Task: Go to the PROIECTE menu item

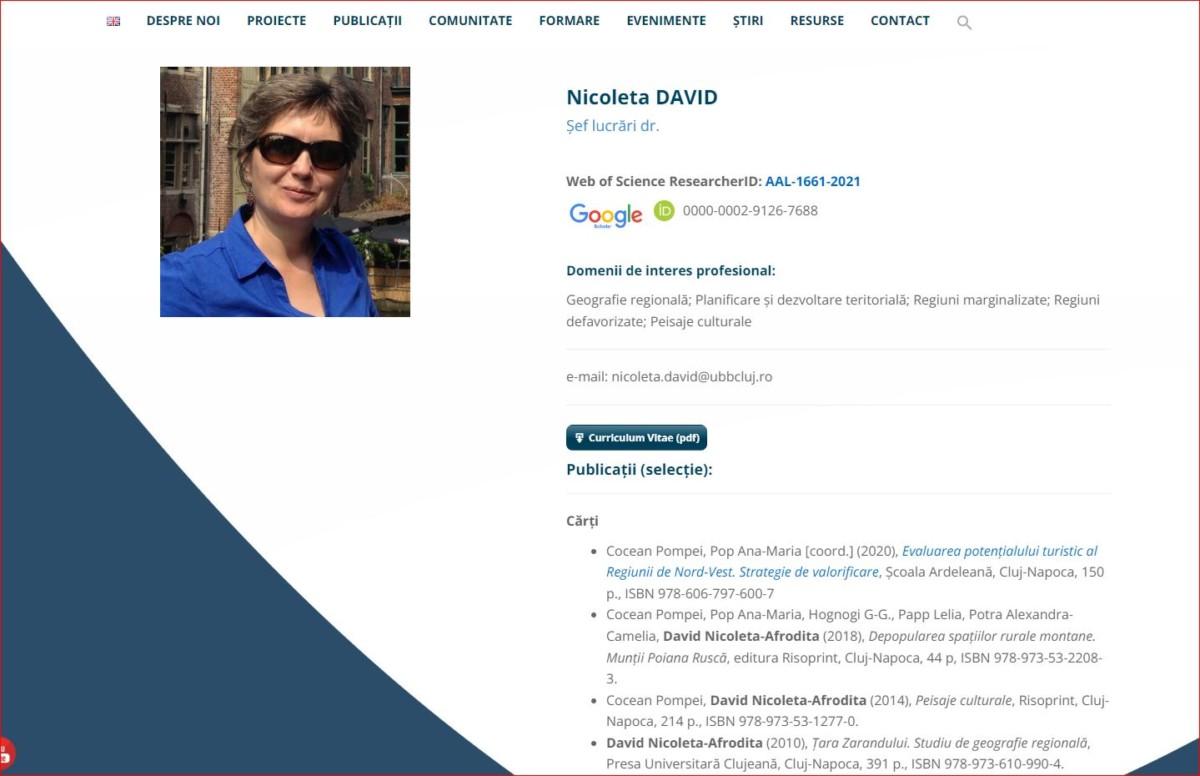Action: tap(276, 21)
